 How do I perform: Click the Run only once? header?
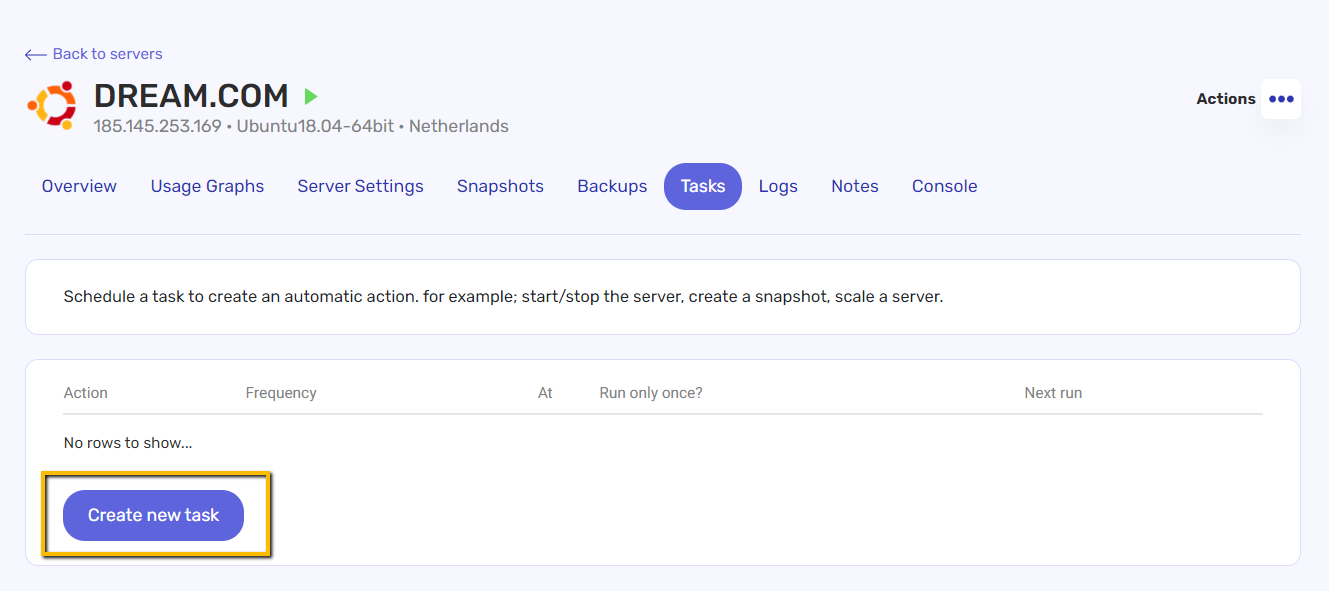tap(651, 393)
